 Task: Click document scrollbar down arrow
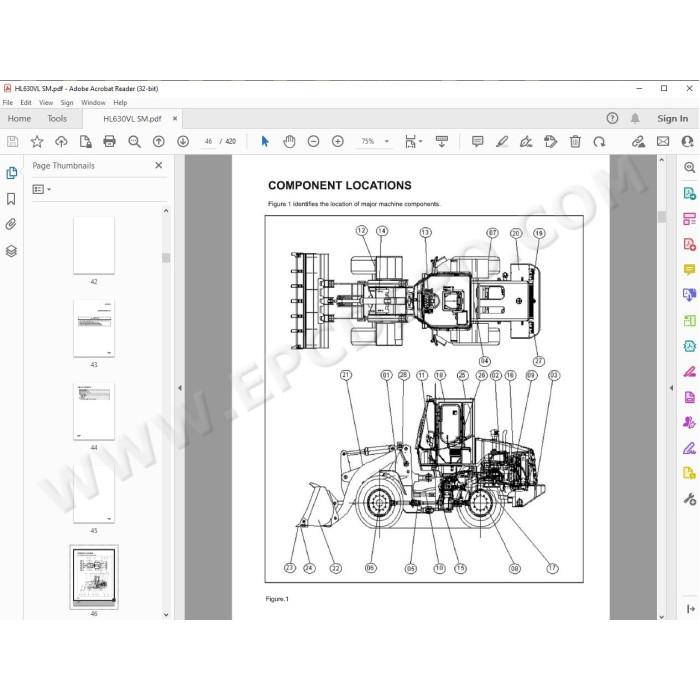point(662,617)
